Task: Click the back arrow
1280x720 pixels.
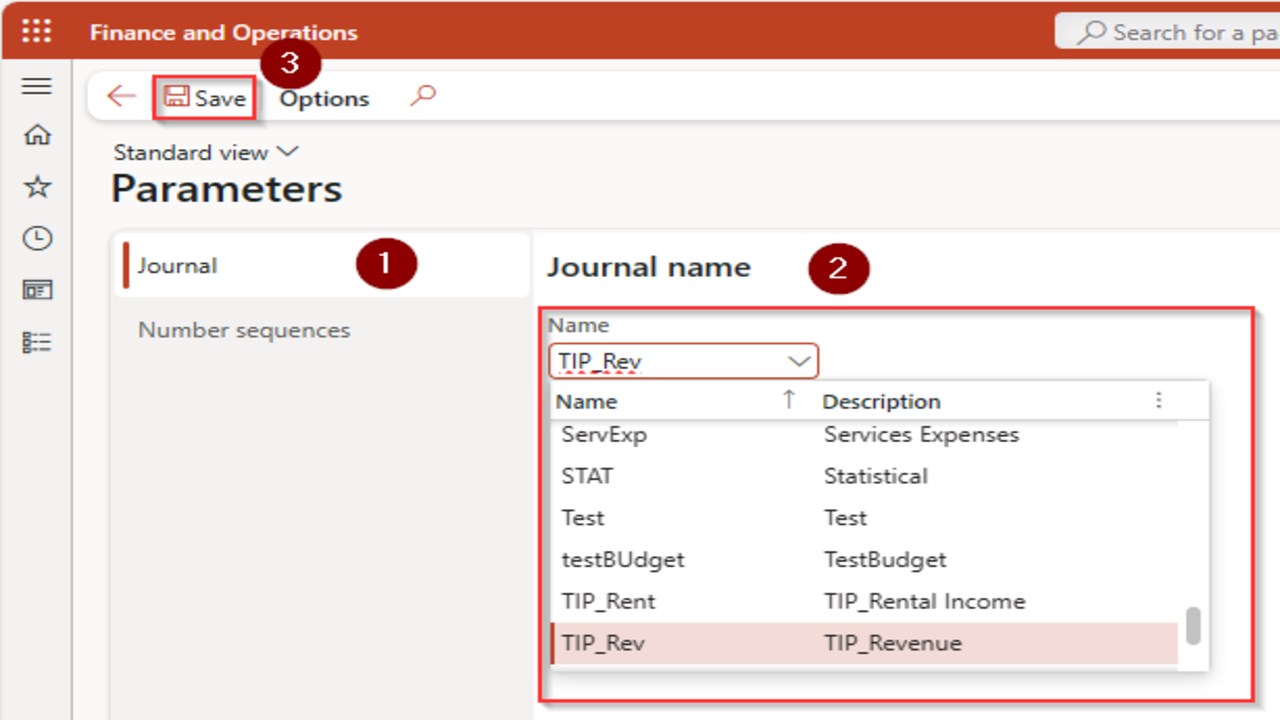Action: click(x=121, y=96)
